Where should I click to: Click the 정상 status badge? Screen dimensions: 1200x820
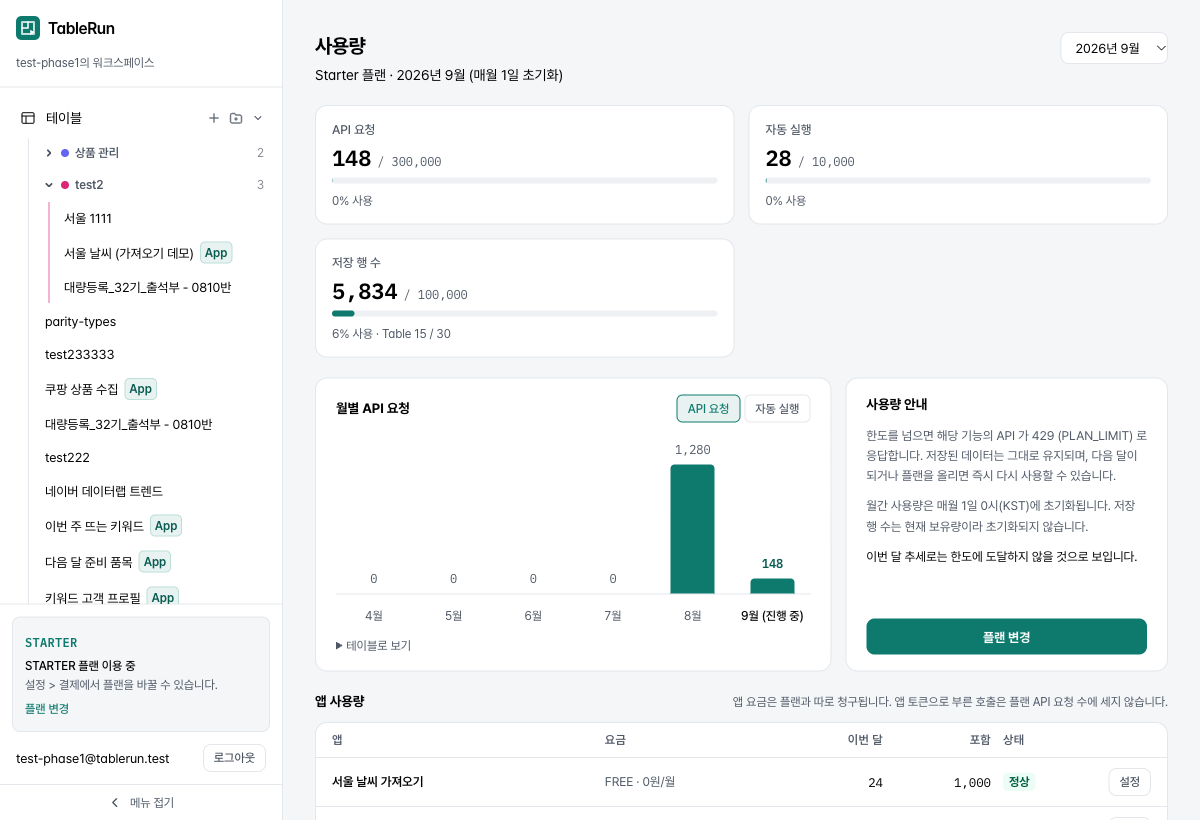pos(1019,782)
